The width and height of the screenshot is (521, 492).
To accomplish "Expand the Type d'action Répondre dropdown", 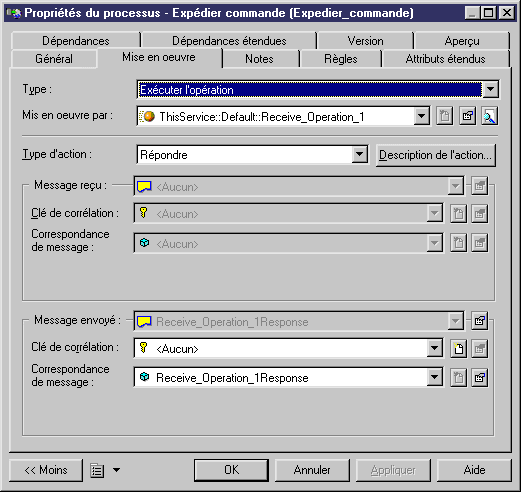I will coord(359,155).
